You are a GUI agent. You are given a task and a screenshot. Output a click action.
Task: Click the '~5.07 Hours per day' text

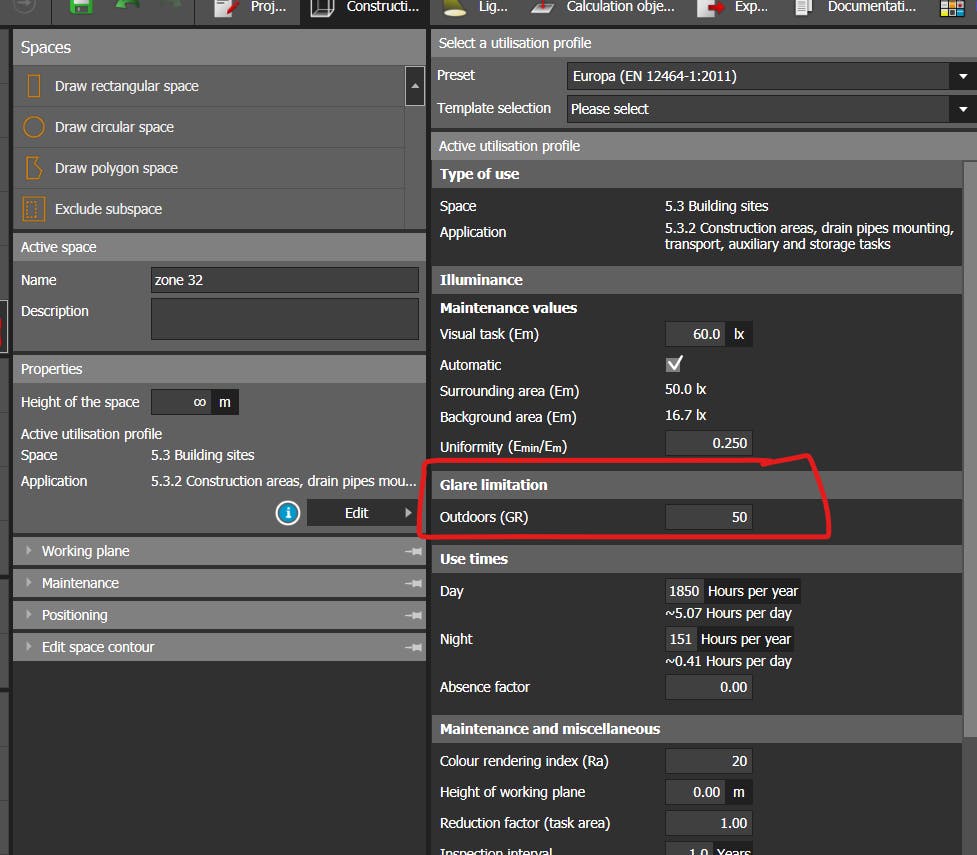(x=728, y=614)
